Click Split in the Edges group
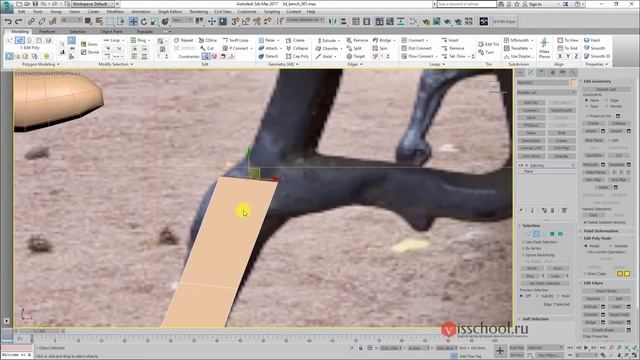This screenshot has width=640, height=360. [x=354, y=48]
